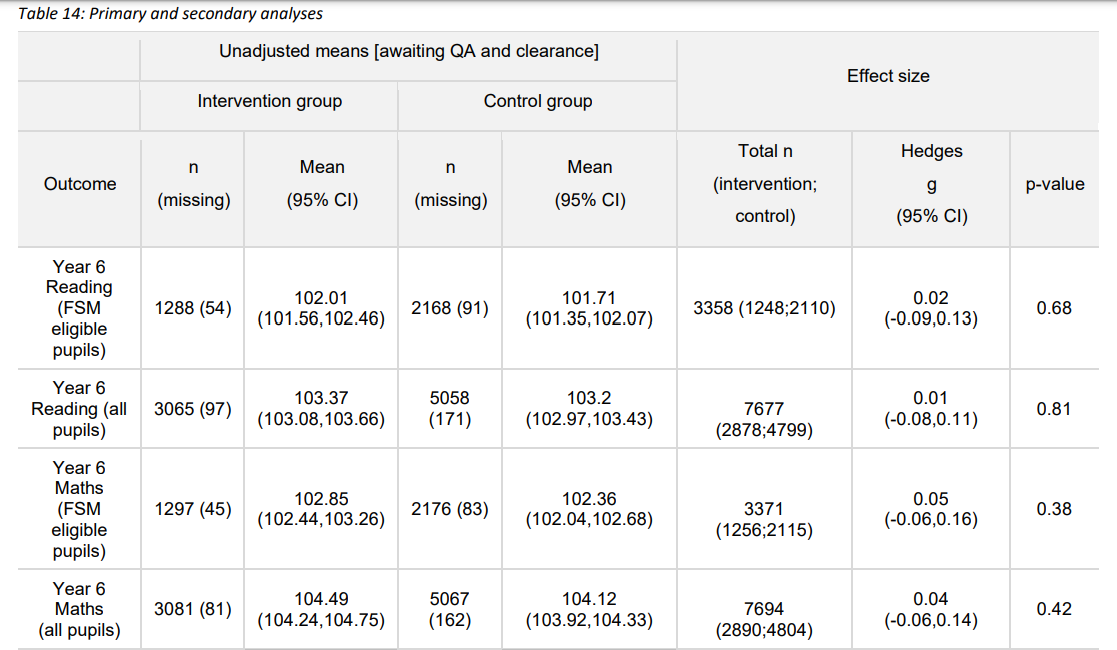Select the 'p-value' column header
Screen dimensions: 1117x650
1055,184
